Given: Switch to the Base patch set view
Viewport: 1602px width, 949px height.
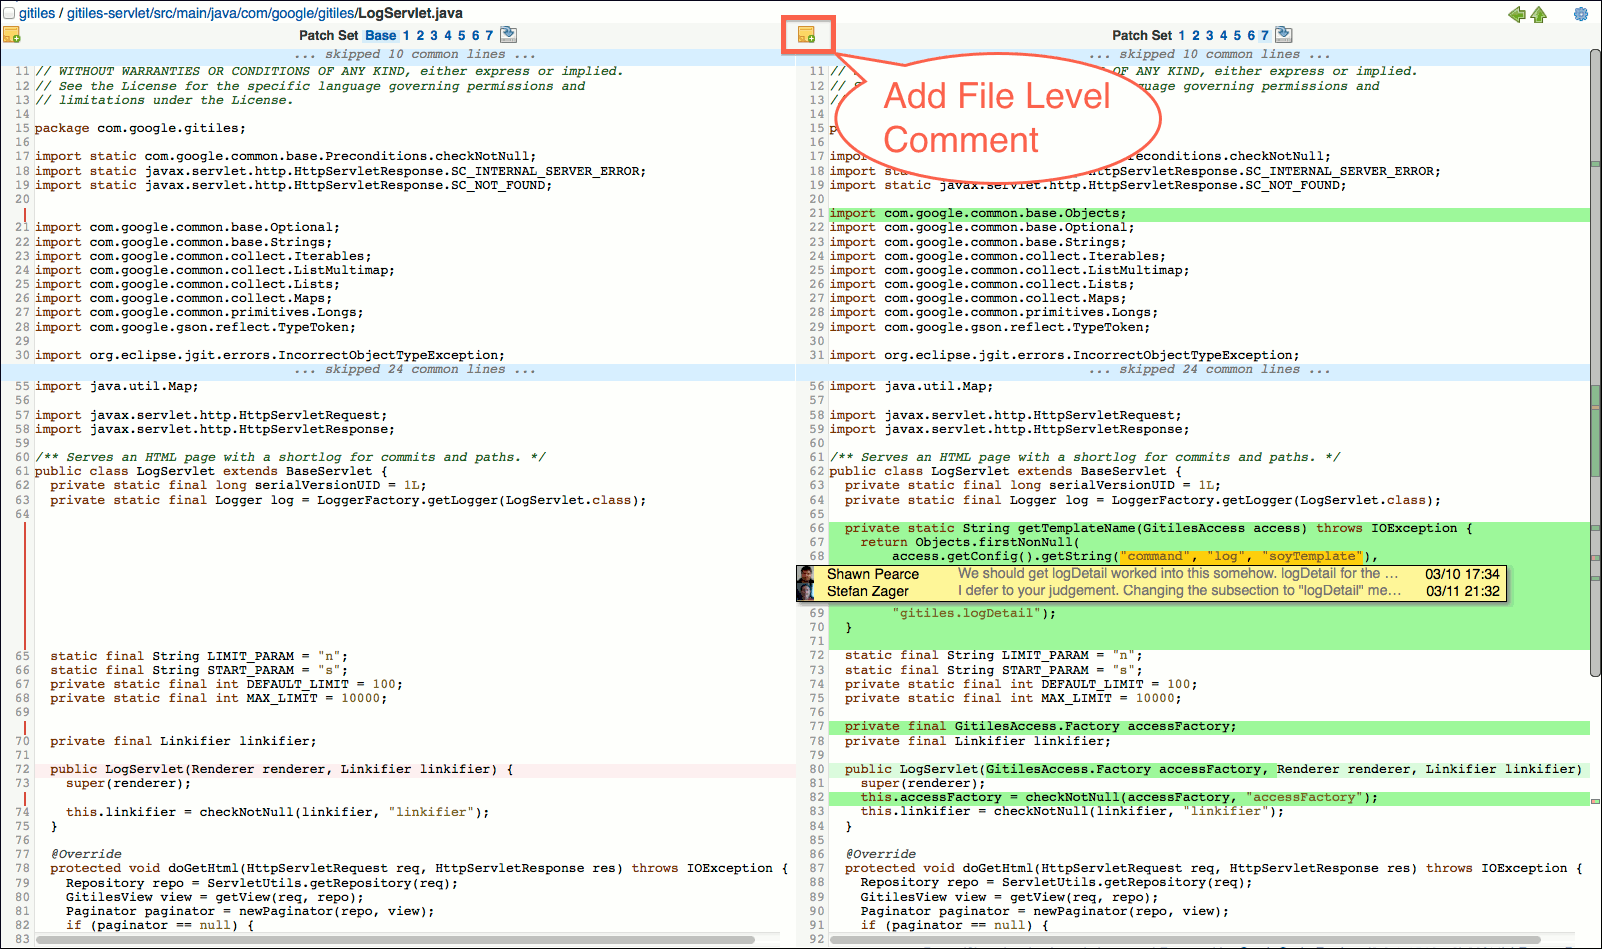Looking at the screenshot, I should coord(380,34).
